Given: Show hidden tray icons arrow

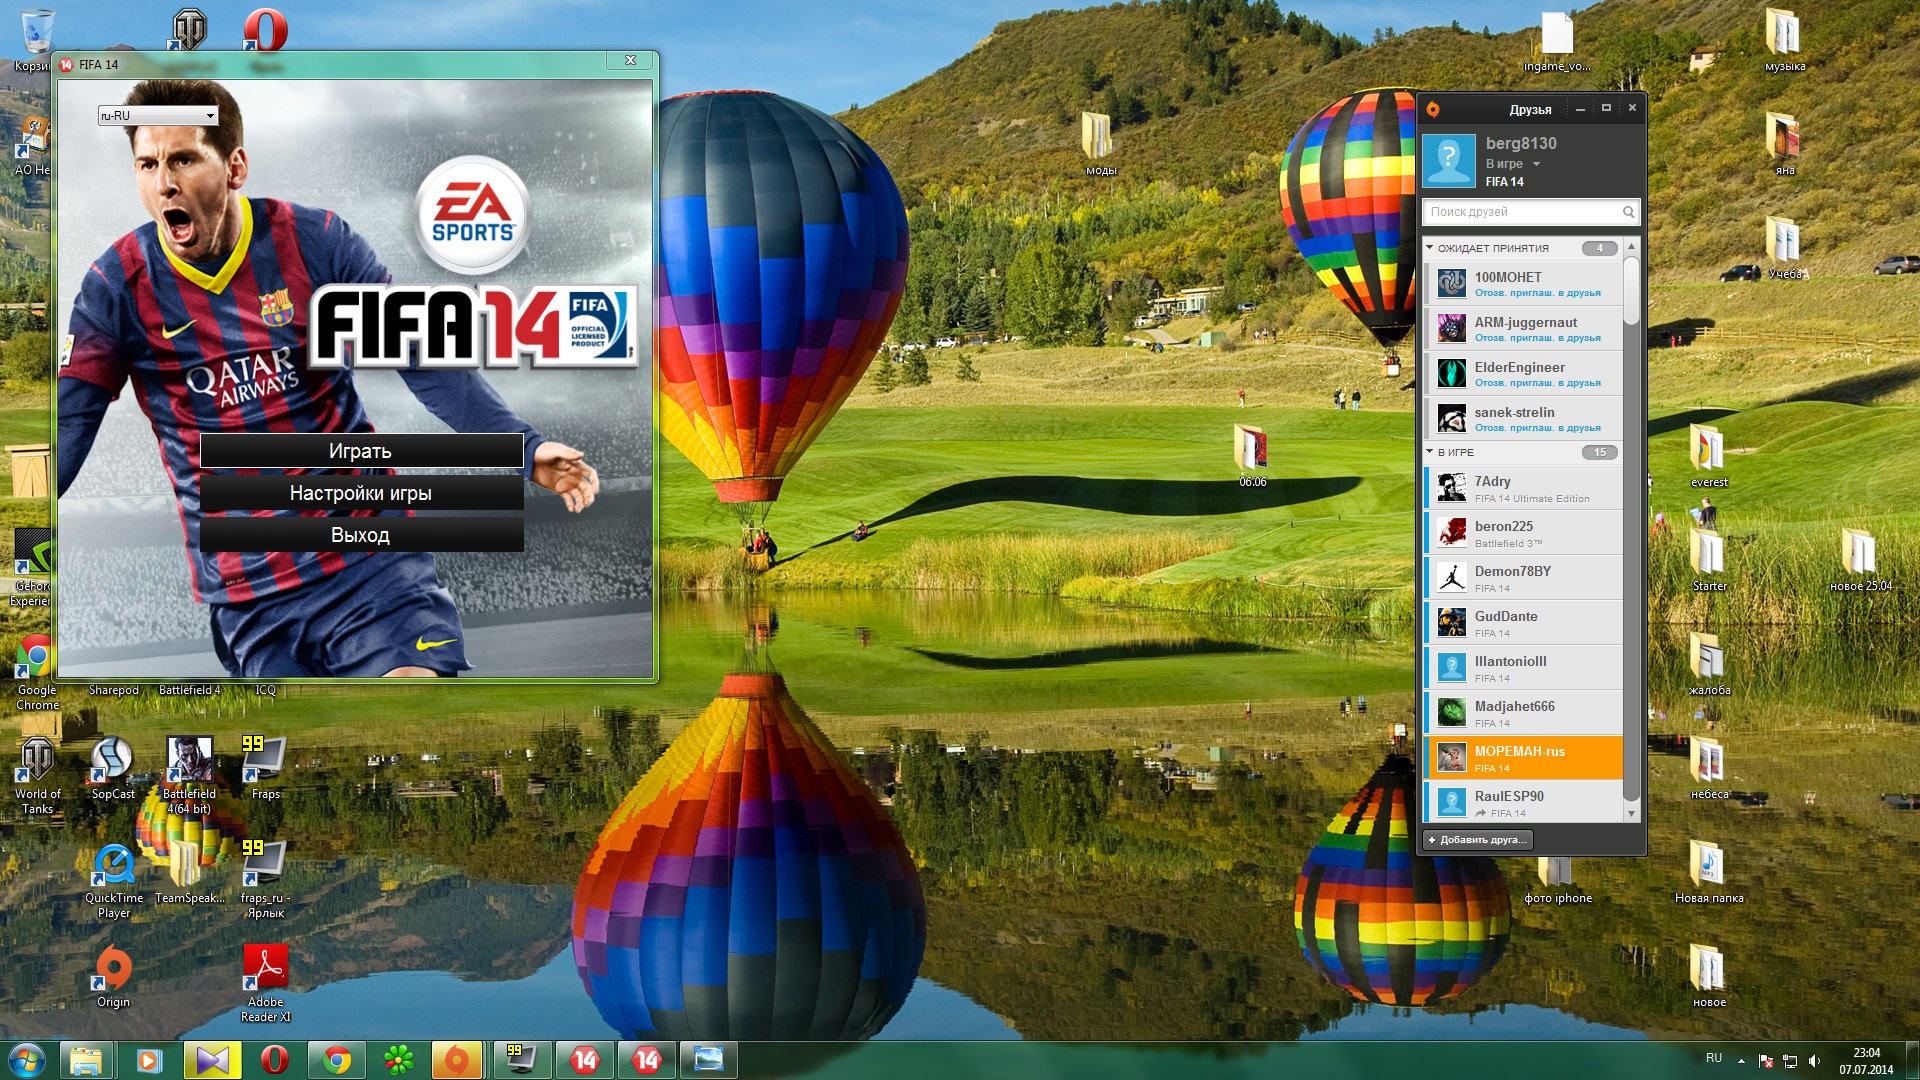Looking at the screenshot, I should [1741, 1061].
